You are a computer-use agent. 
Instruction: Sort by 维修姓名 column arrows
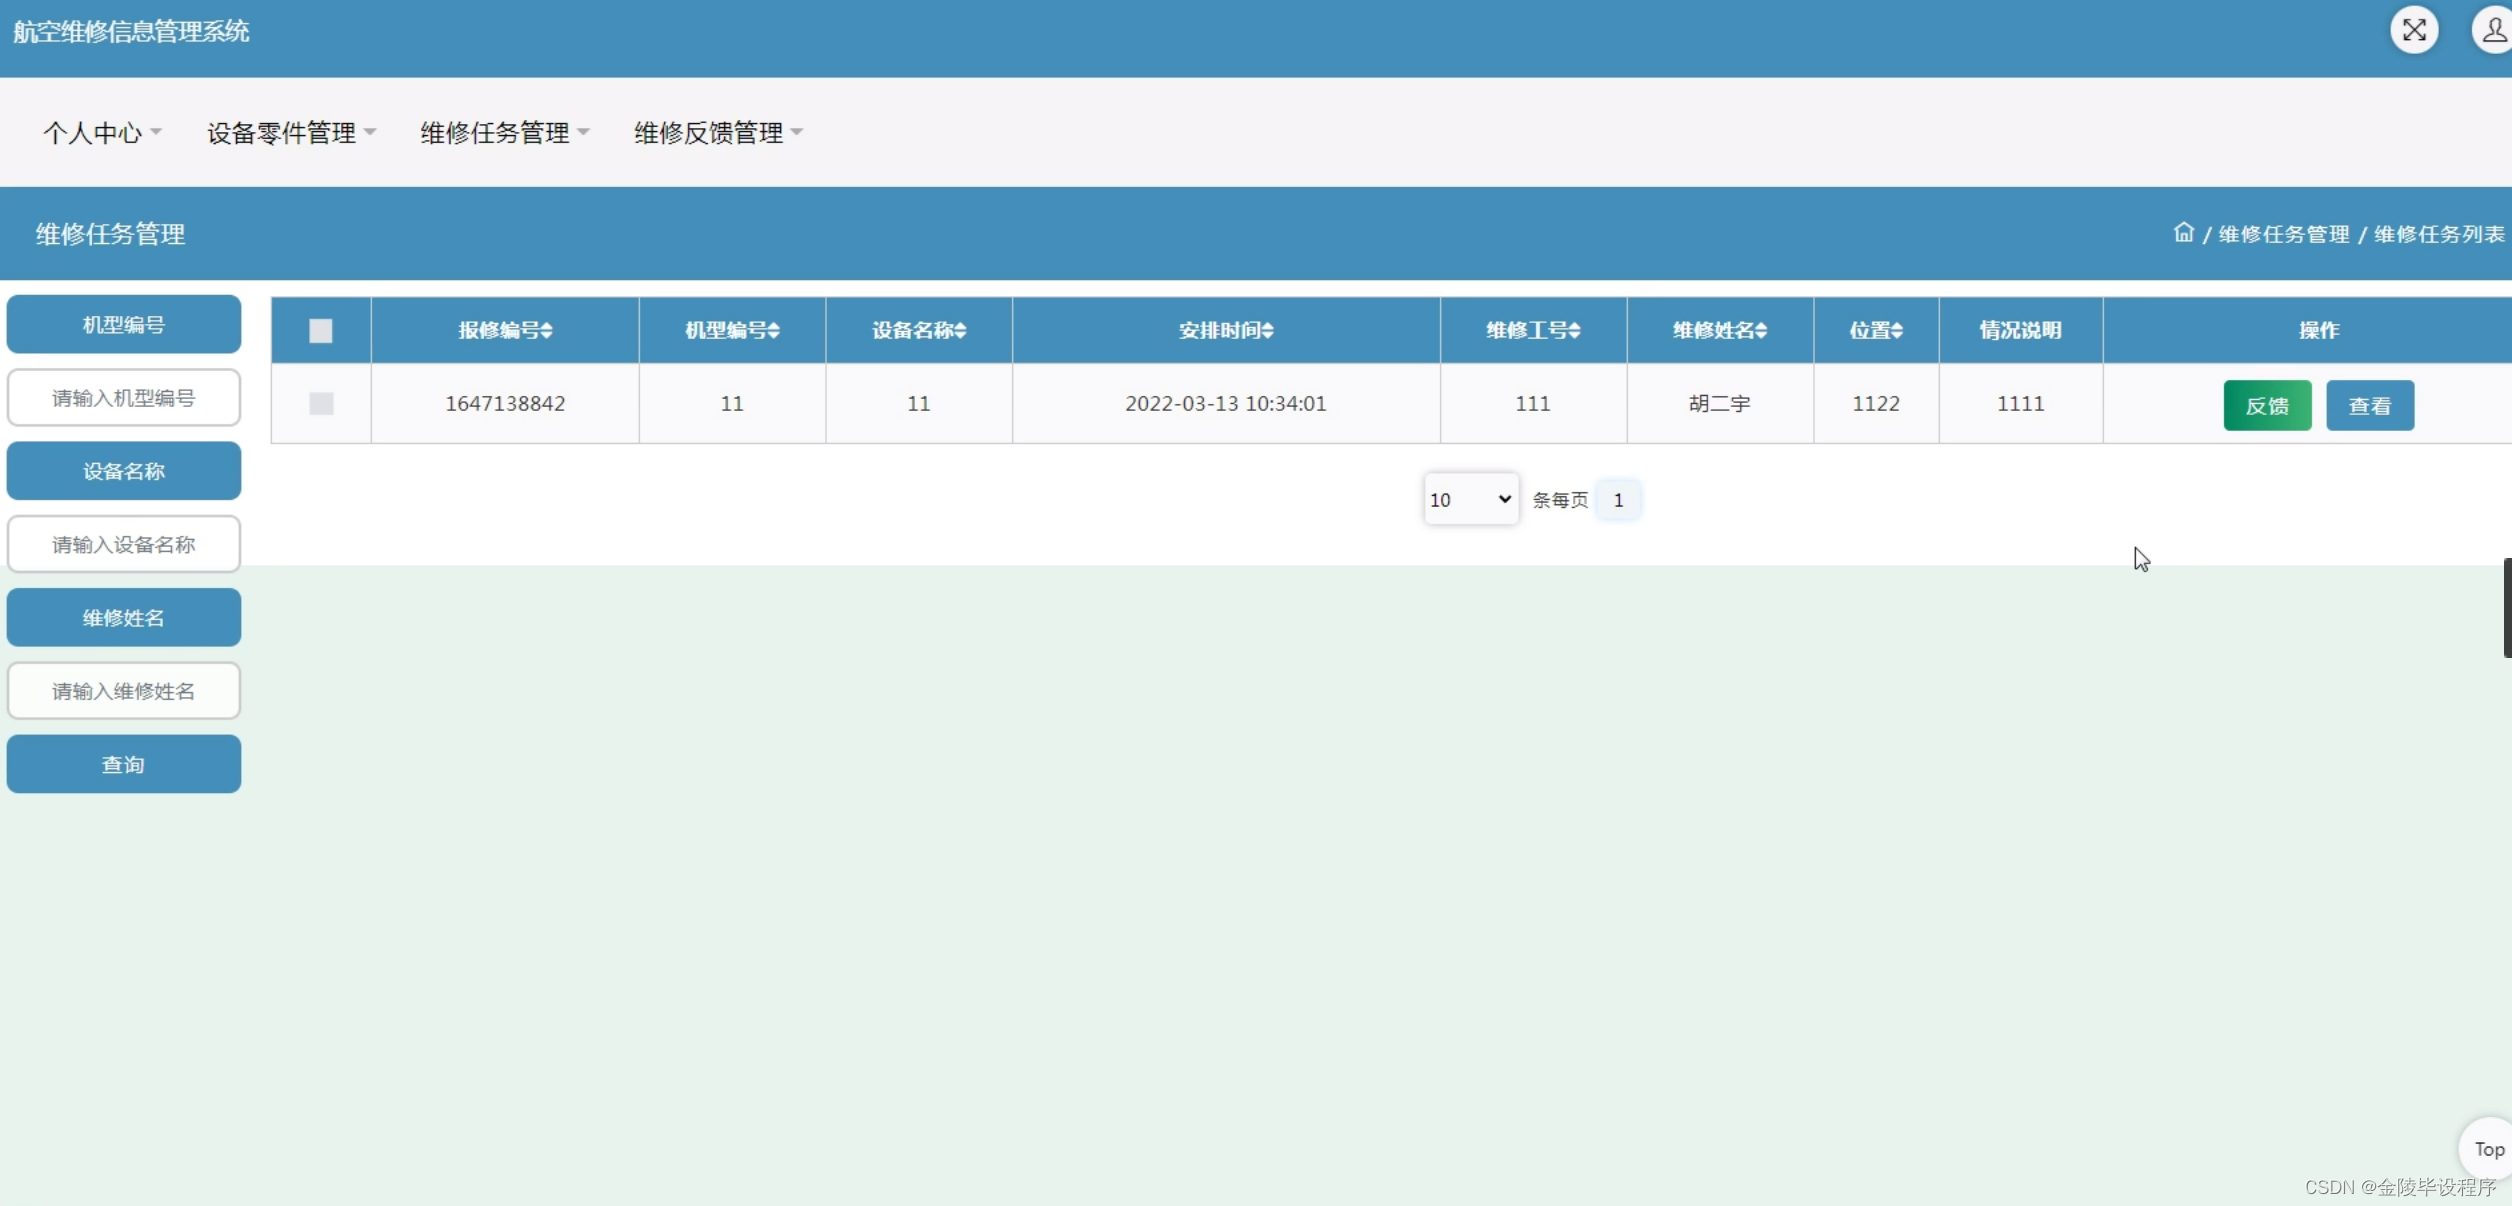tap(1761, 330)
